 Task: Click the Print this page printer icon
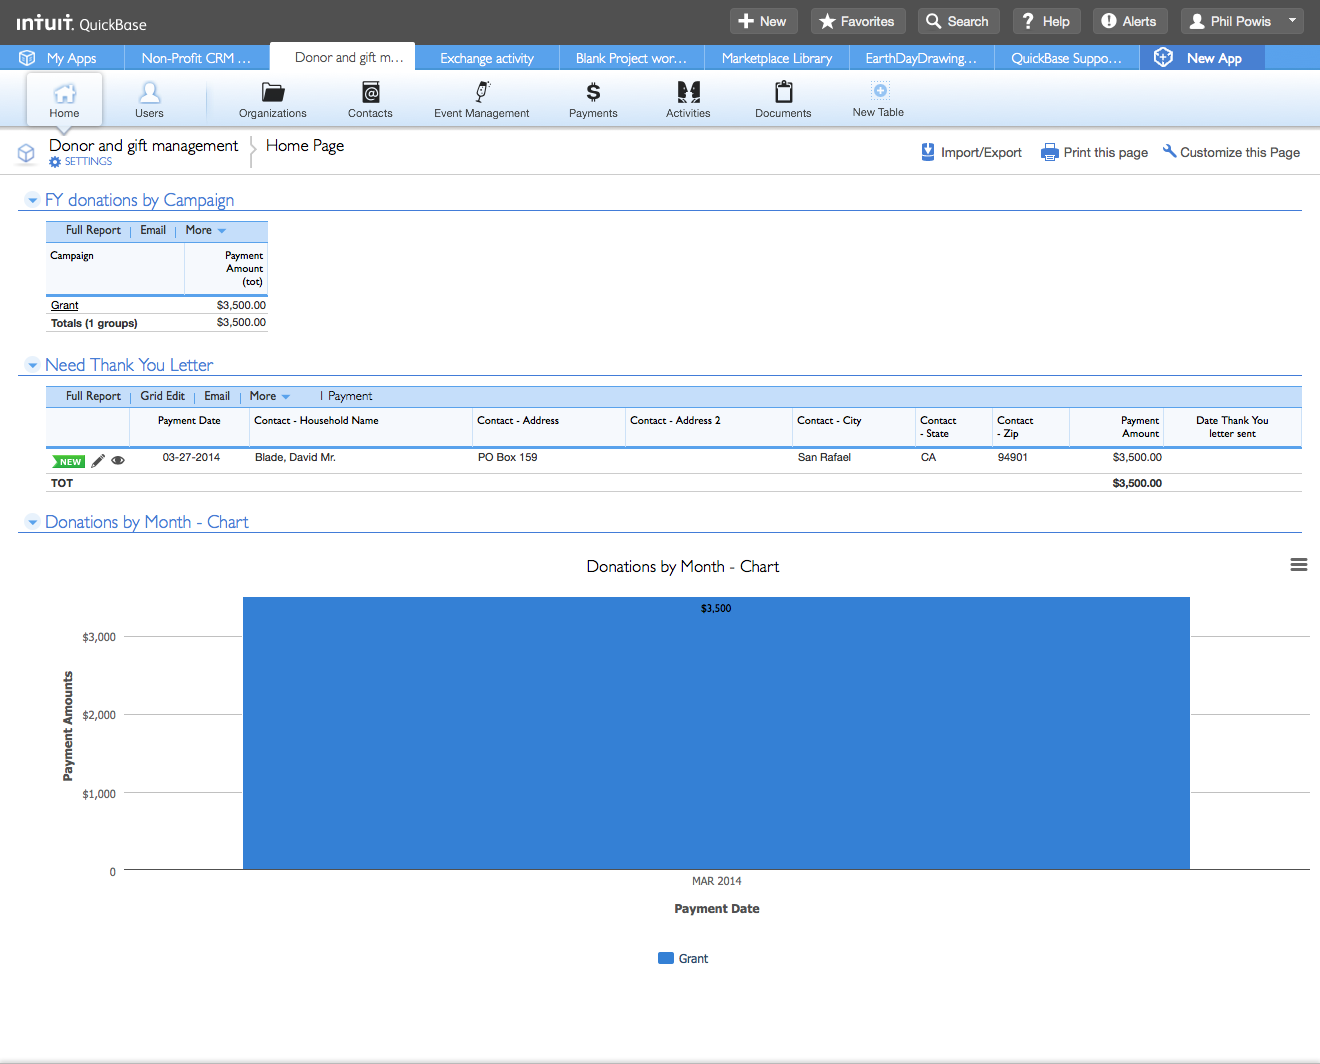click(1049, 152)
